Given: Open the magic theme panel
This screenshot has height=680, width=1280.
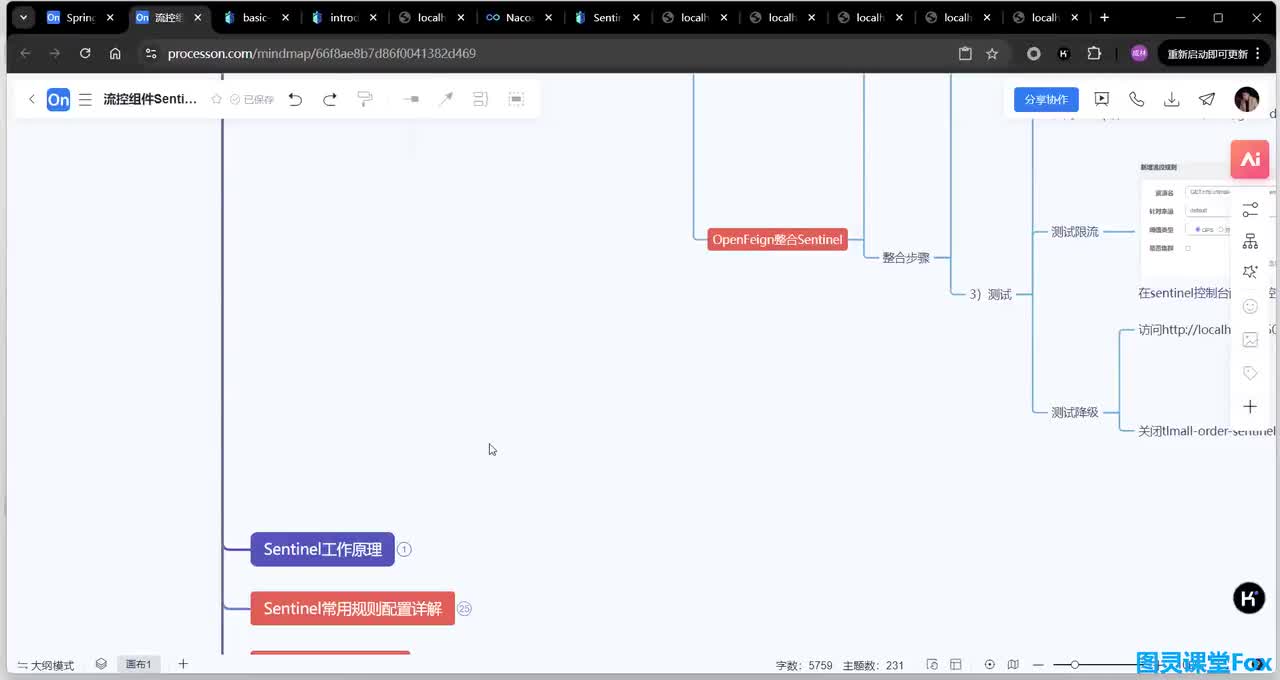Looking at the screenshot, I should click(1250, 272).
